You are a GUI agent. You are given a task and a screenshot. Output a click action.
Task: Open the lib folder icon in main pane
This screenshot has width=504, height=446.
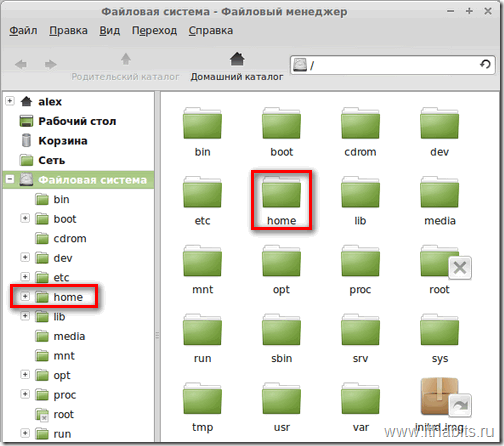360,192
